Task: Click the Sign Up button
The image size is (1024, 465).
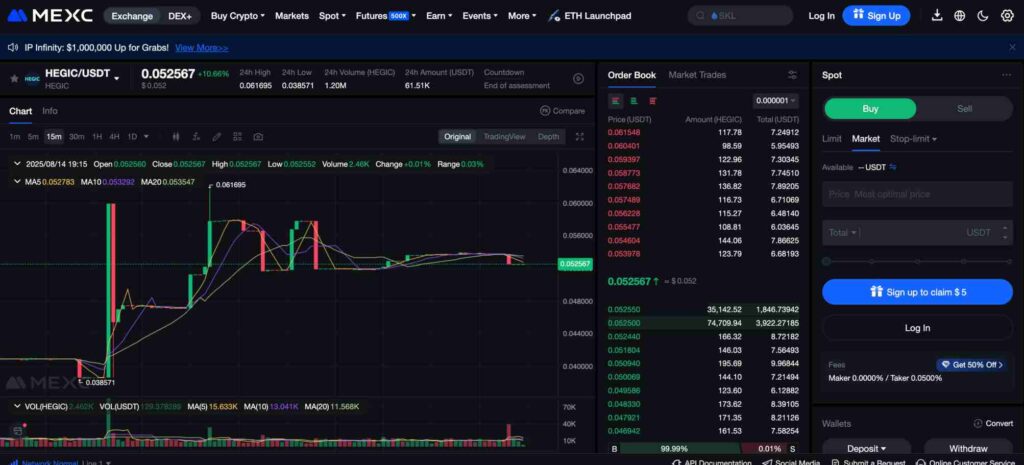Action: [876, 16]
